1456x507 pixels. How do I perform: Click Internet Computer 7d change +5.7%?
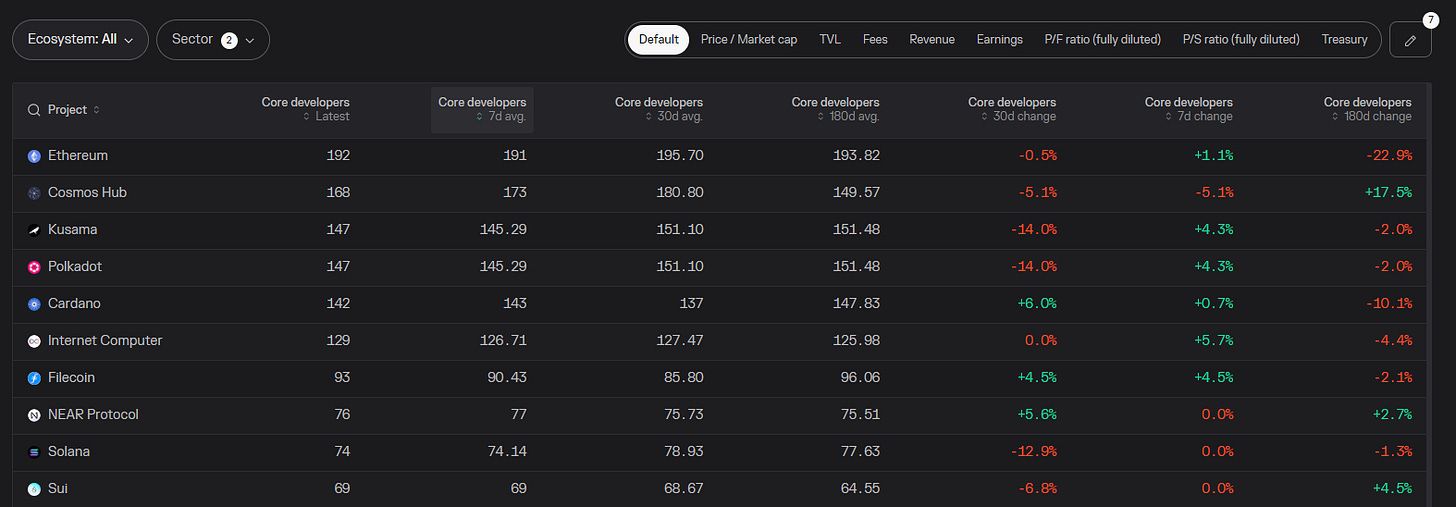click(1212, 341)
